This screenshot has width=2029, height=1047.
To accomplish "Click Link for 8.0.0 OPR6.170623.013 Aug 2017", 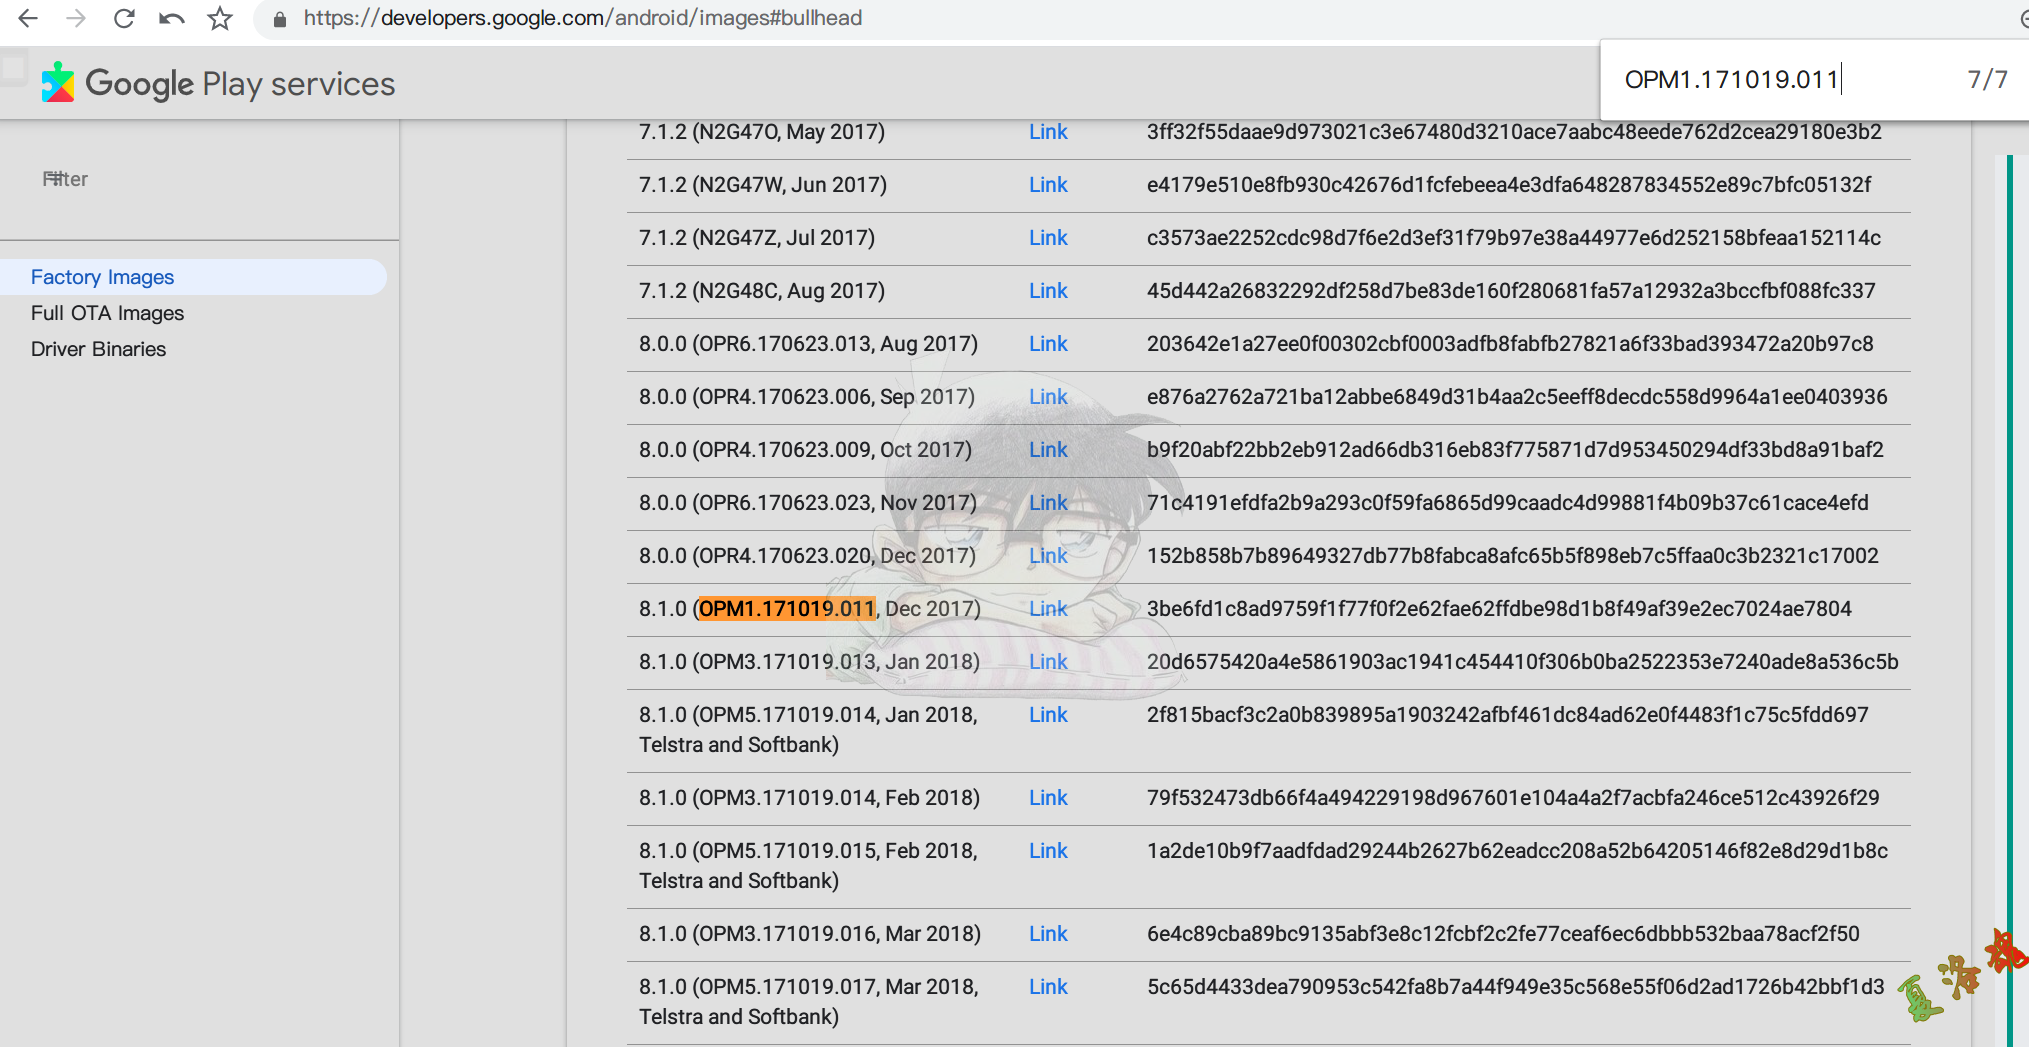I will click(x=1048, y=344).
